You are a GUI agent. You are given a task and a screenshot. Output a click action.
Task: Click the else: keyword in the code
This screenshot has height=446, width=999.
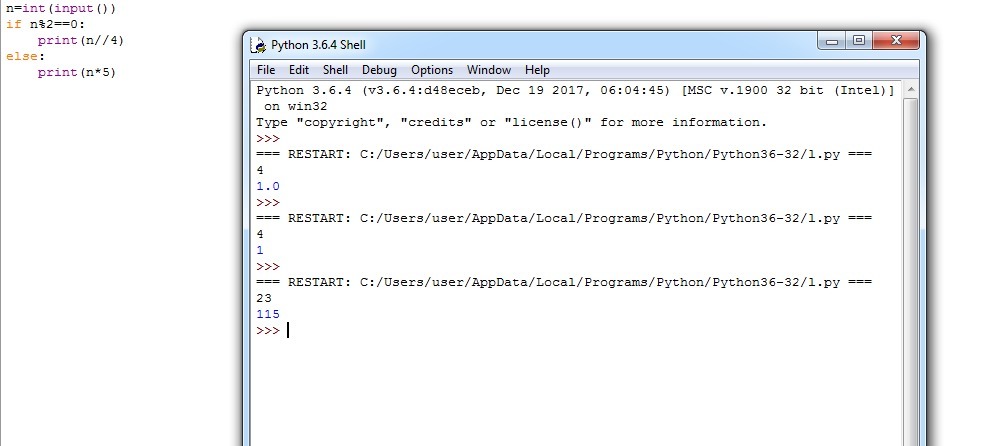[19, 56]
